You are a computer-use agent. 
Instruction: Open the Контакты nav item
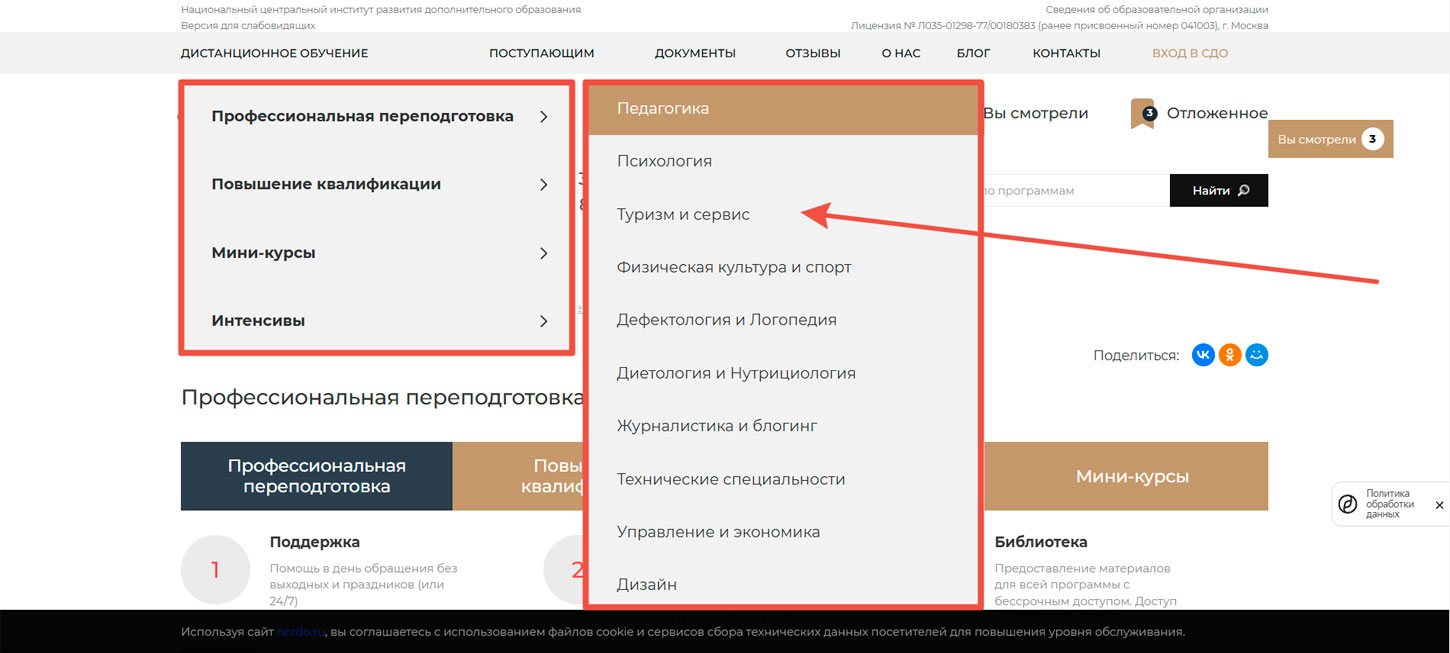click(x=1066, y=53)
